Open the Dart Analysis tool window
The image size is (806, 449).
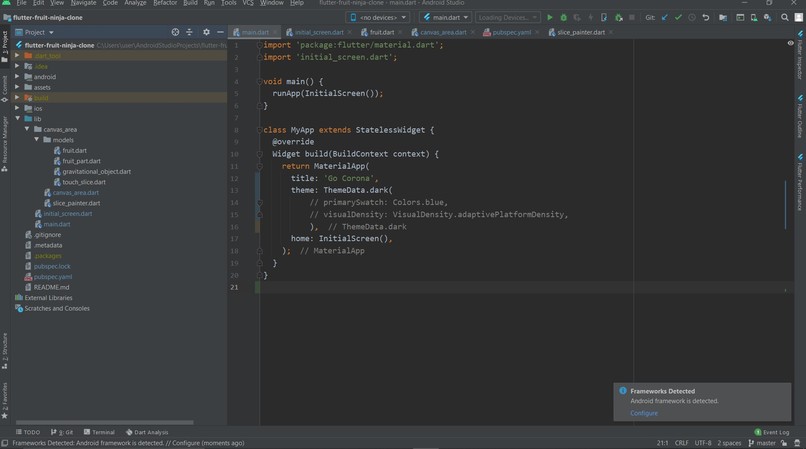pyautogui.click(x=147, y=432)
